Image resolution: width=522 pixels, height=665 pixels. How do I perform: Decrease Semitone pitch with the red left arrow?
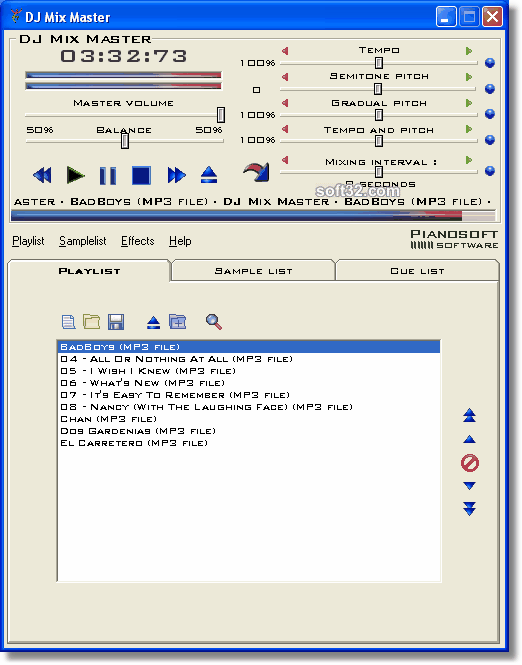coord(285,77)
